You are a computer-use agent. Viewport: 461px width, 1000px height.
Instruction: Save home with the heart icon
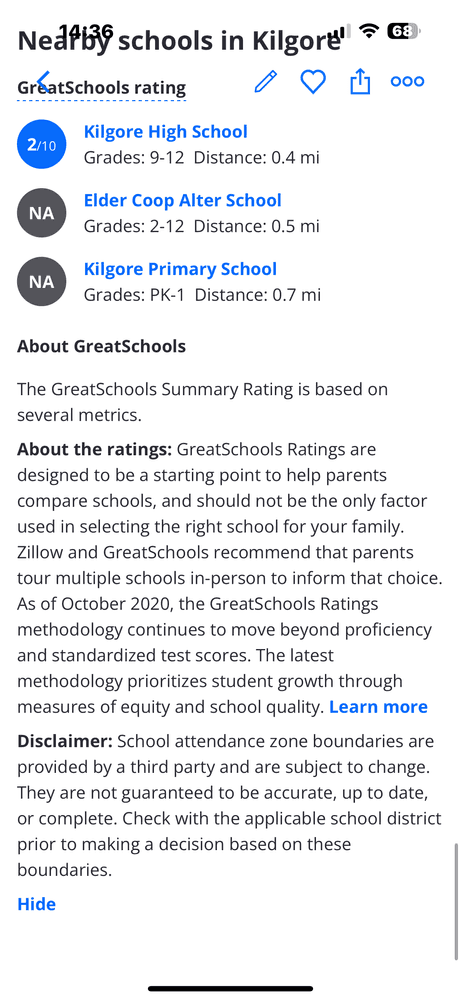pyautogui.click(x=313, y=82)
